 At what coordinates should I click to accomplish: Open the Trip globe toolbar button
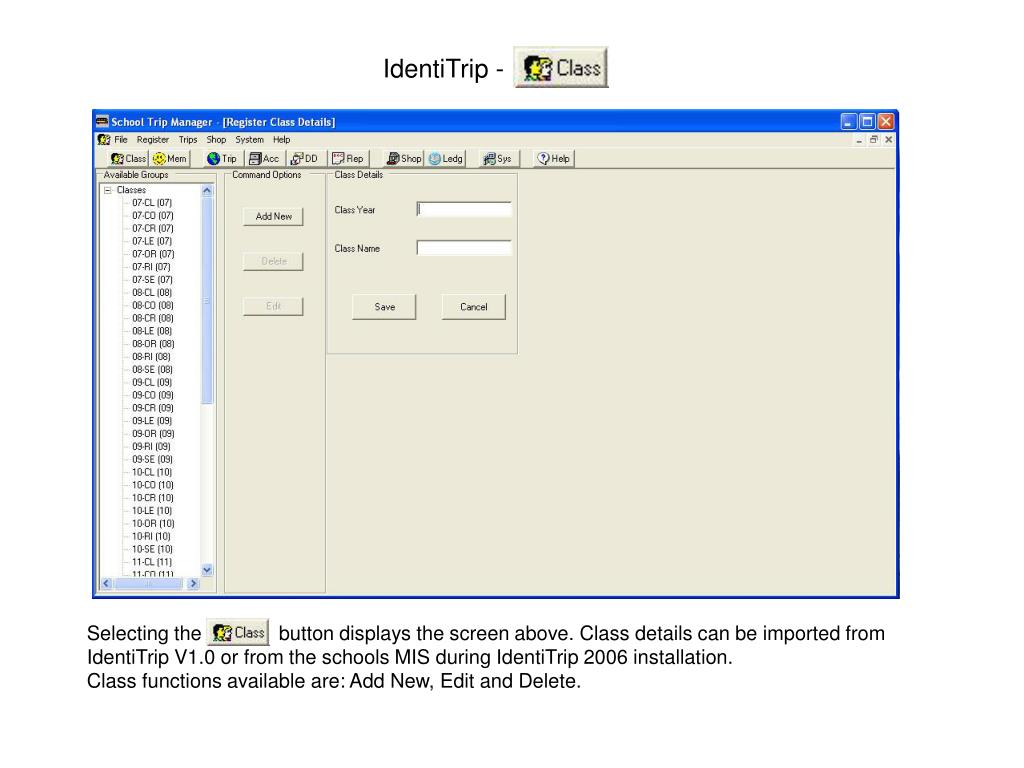pyautogui.click(x=222, y=159)
